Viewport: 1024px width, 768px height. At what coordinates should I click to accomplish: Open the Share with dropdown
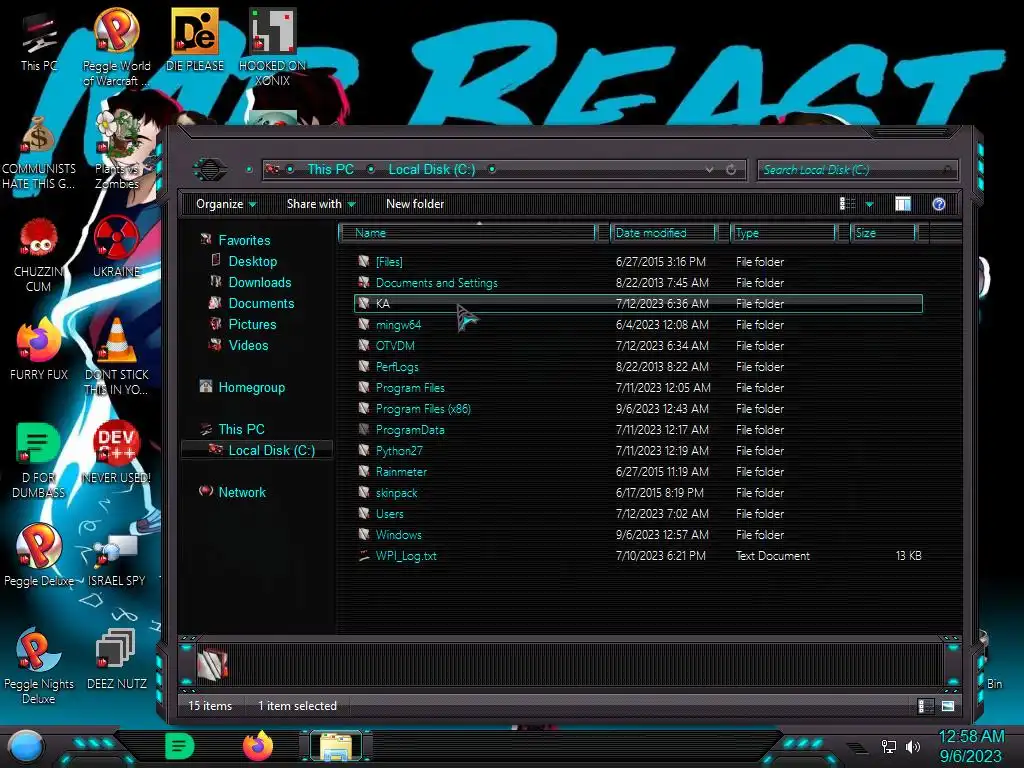321,204
